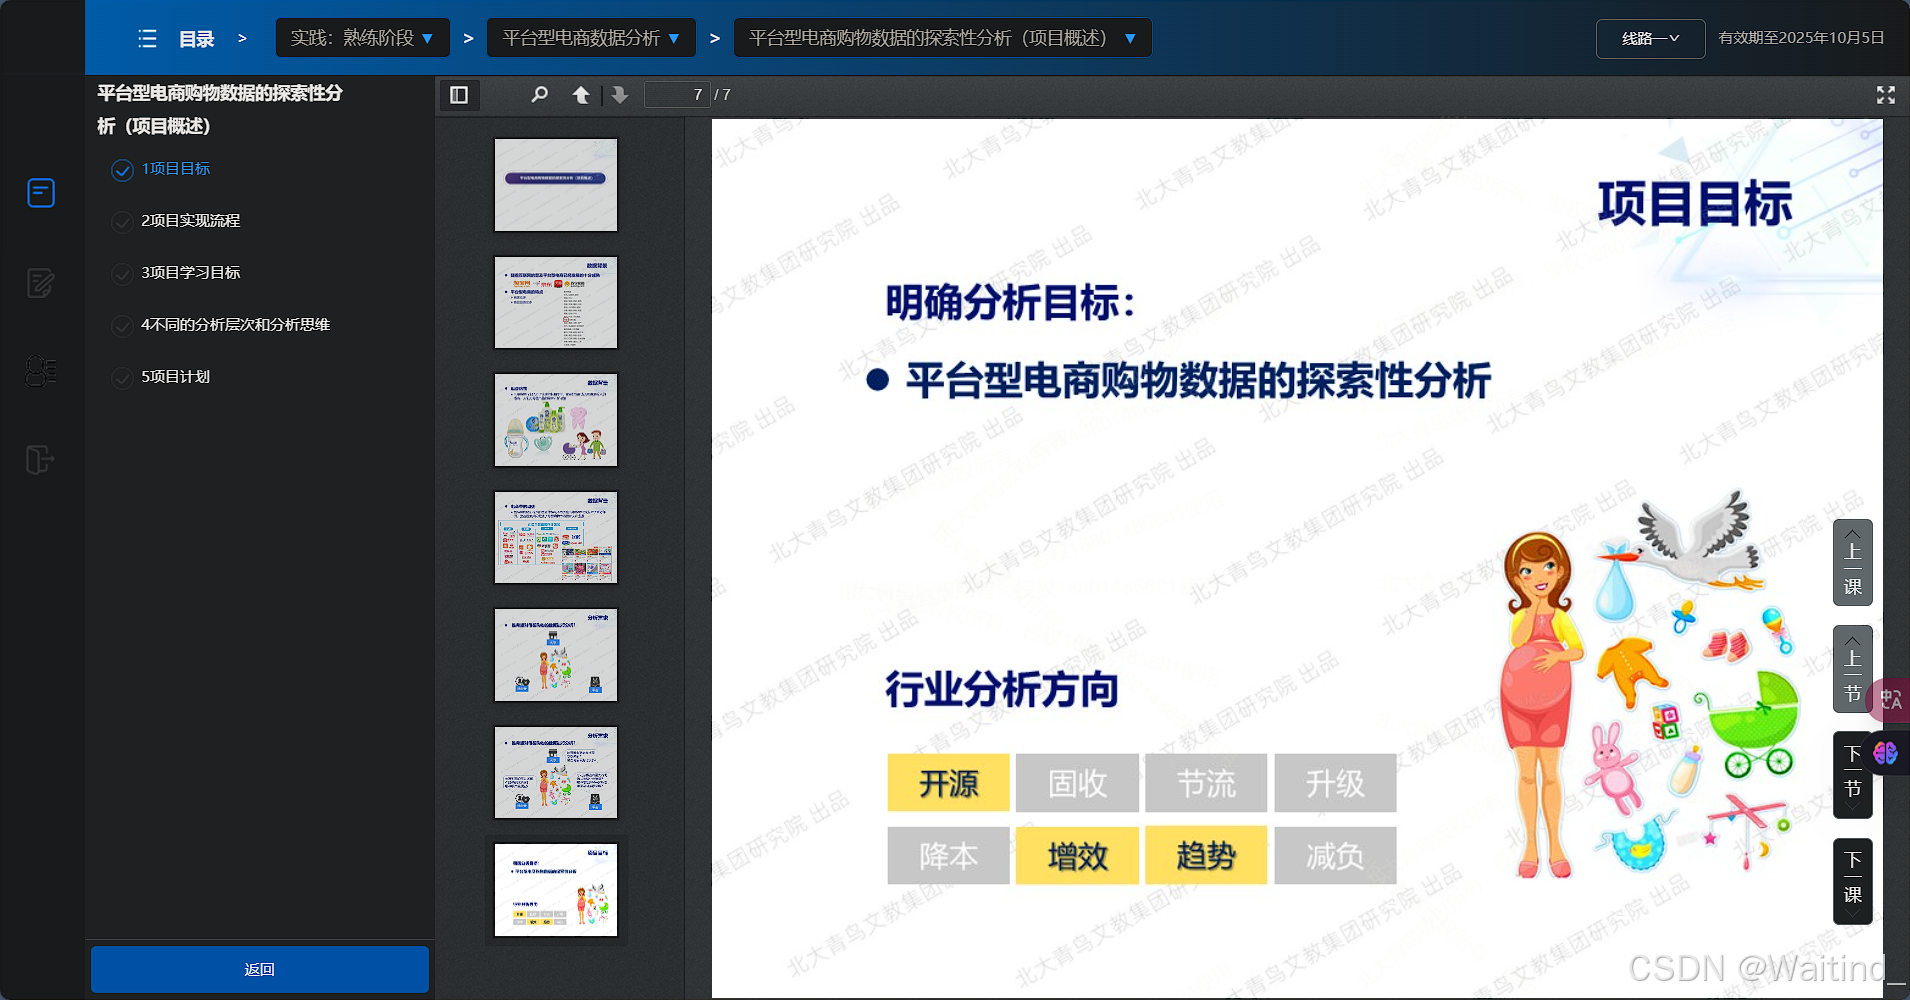Go to next section via 下节 button
The height and width of the screenshot is (1000, 1910).
pos(1852,775)
